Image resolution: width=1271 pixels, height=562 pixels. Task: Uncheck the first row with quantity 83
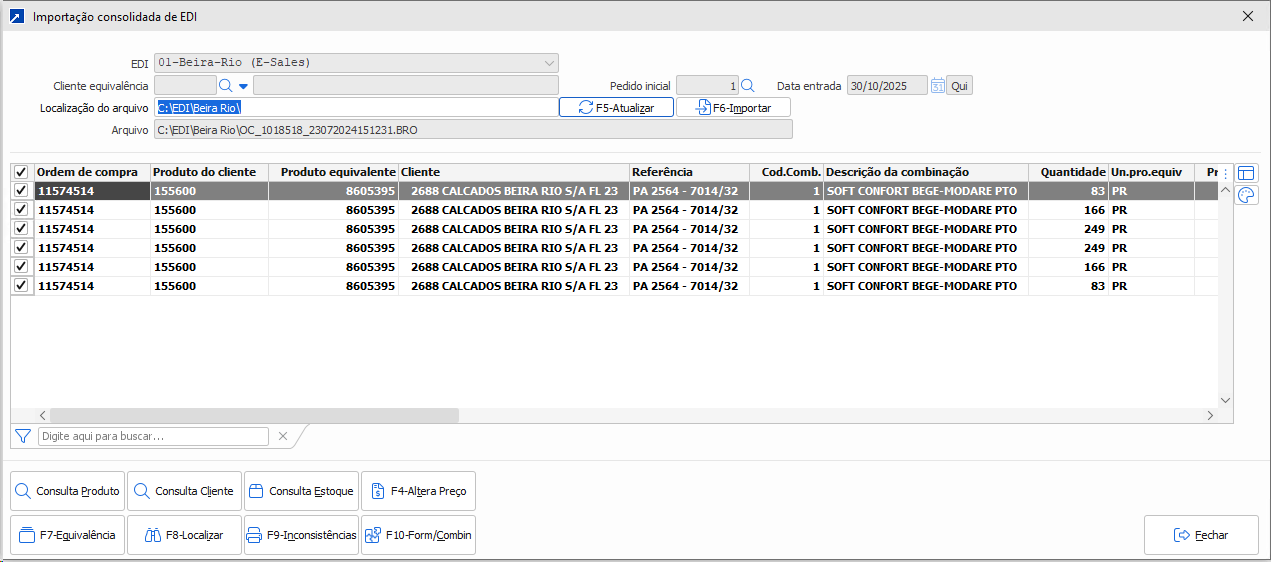[21, 191]
